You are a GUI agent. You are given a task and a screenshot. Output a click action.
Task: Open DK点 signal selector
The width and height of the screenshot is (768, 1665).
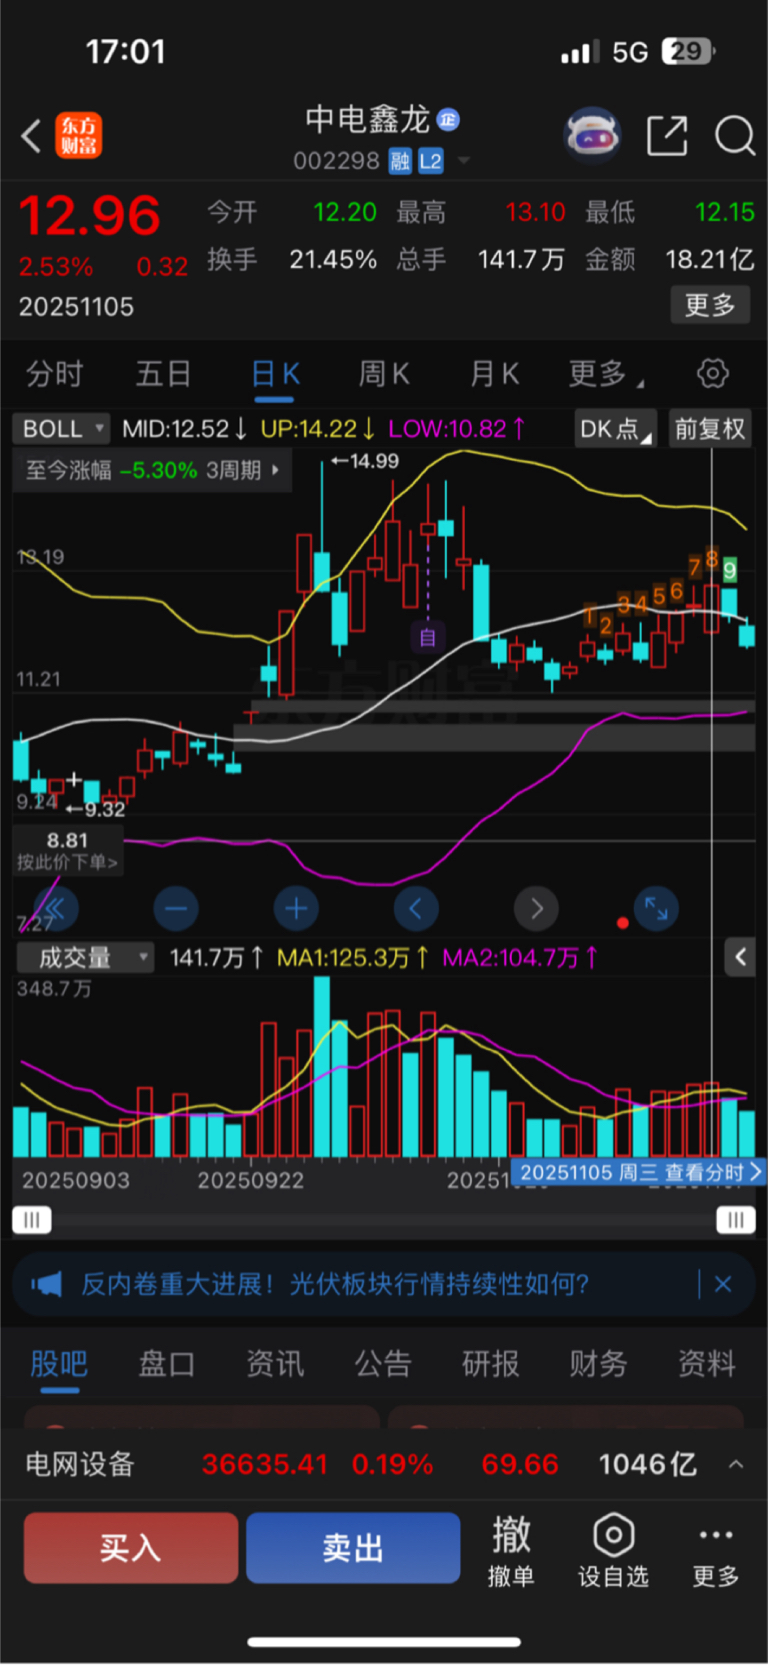click(615, 429)
